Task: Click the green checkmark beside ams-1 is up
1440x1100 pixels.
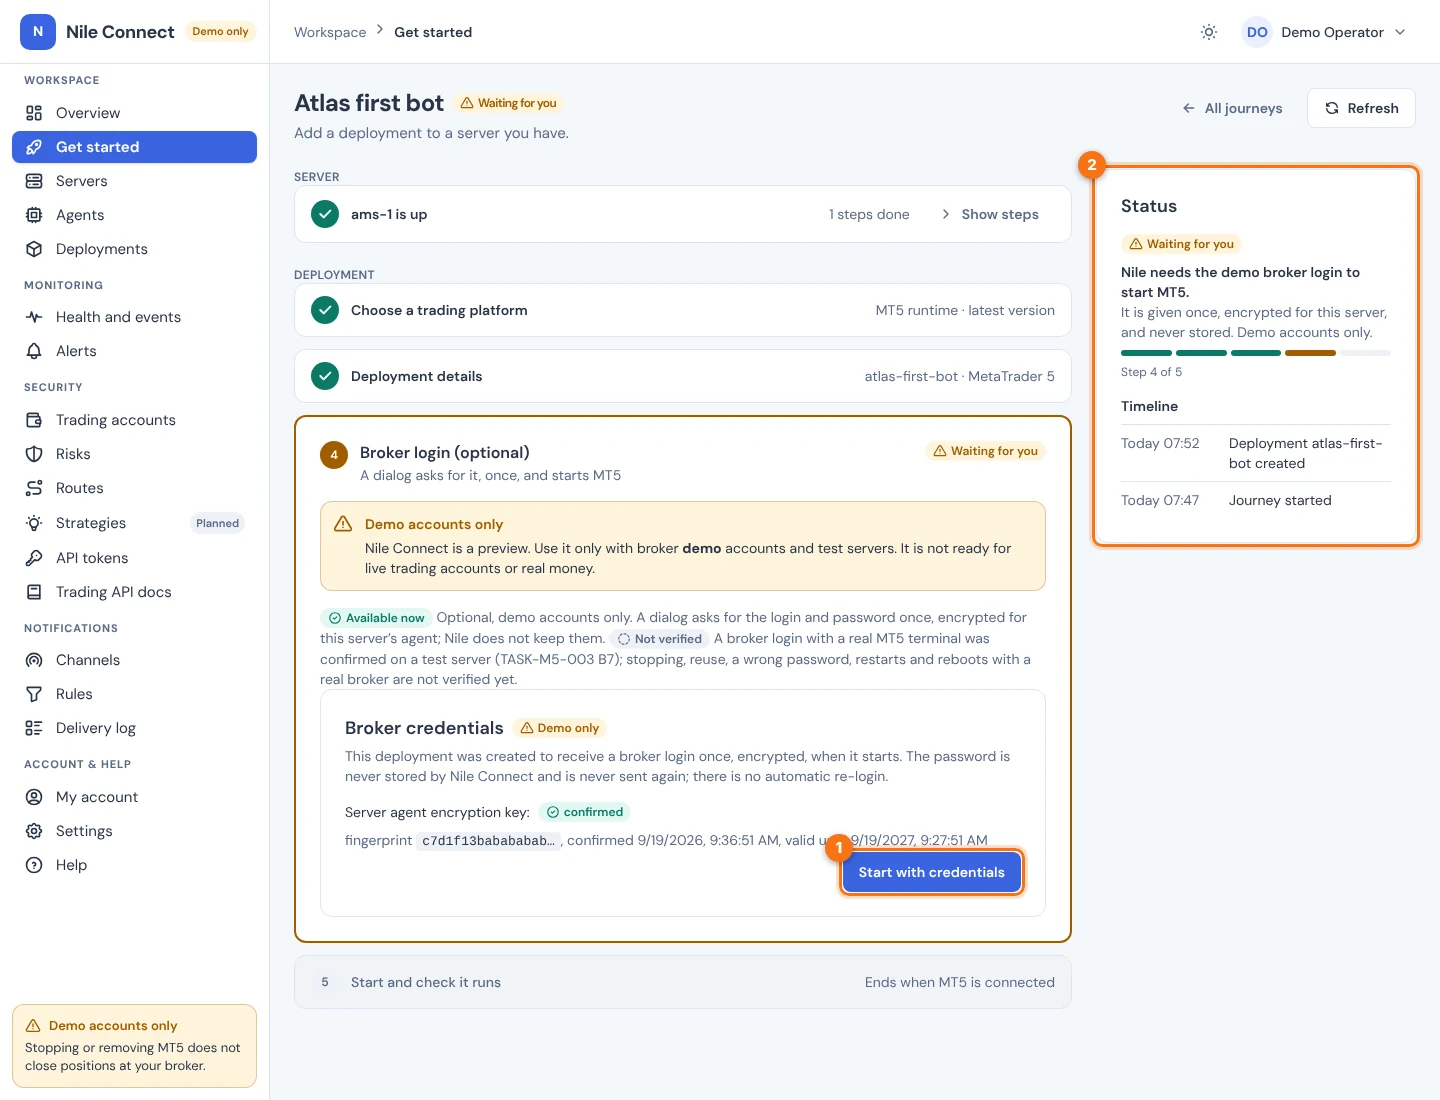Action: [325, 214]
